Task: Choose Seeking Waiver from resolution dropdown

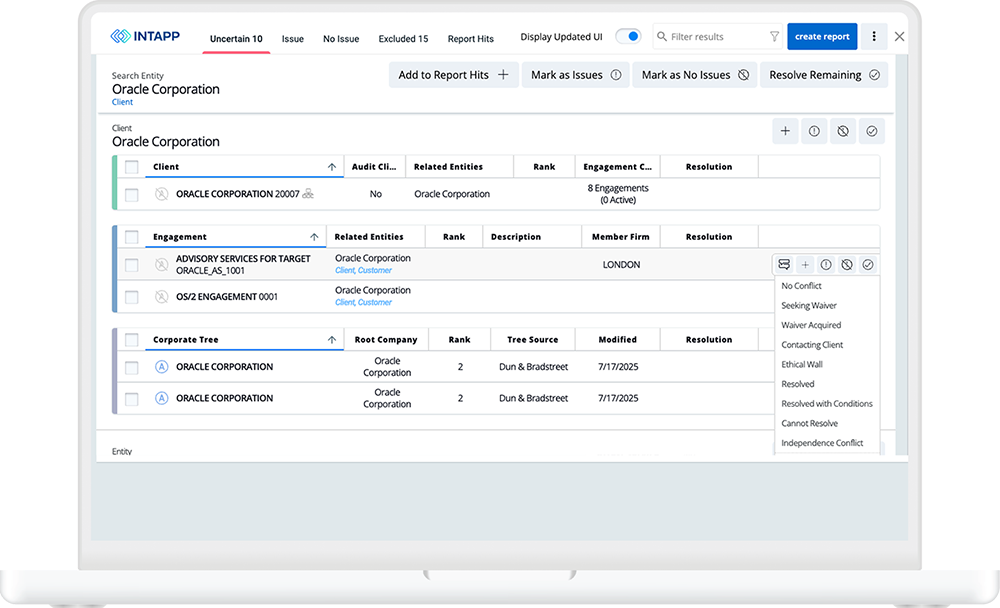Action: click(x=809, y=306)
